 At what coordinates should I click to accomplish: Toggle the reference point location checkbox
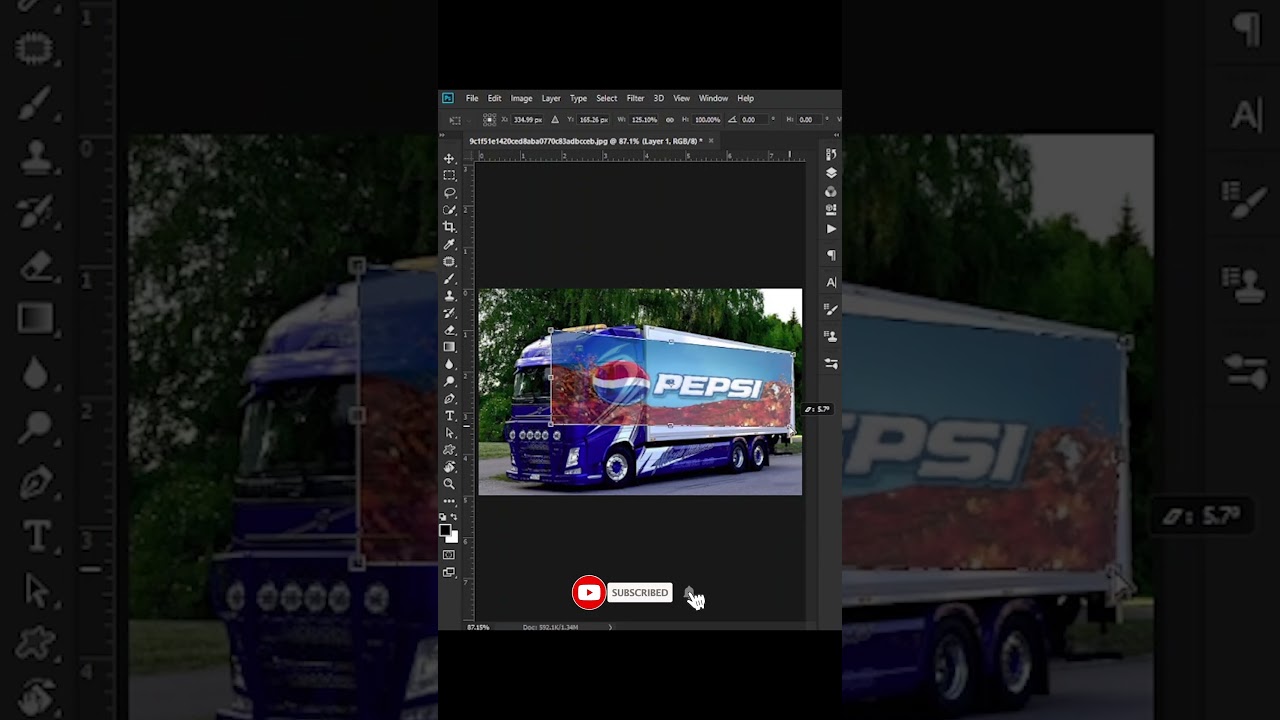coord(489,119)
